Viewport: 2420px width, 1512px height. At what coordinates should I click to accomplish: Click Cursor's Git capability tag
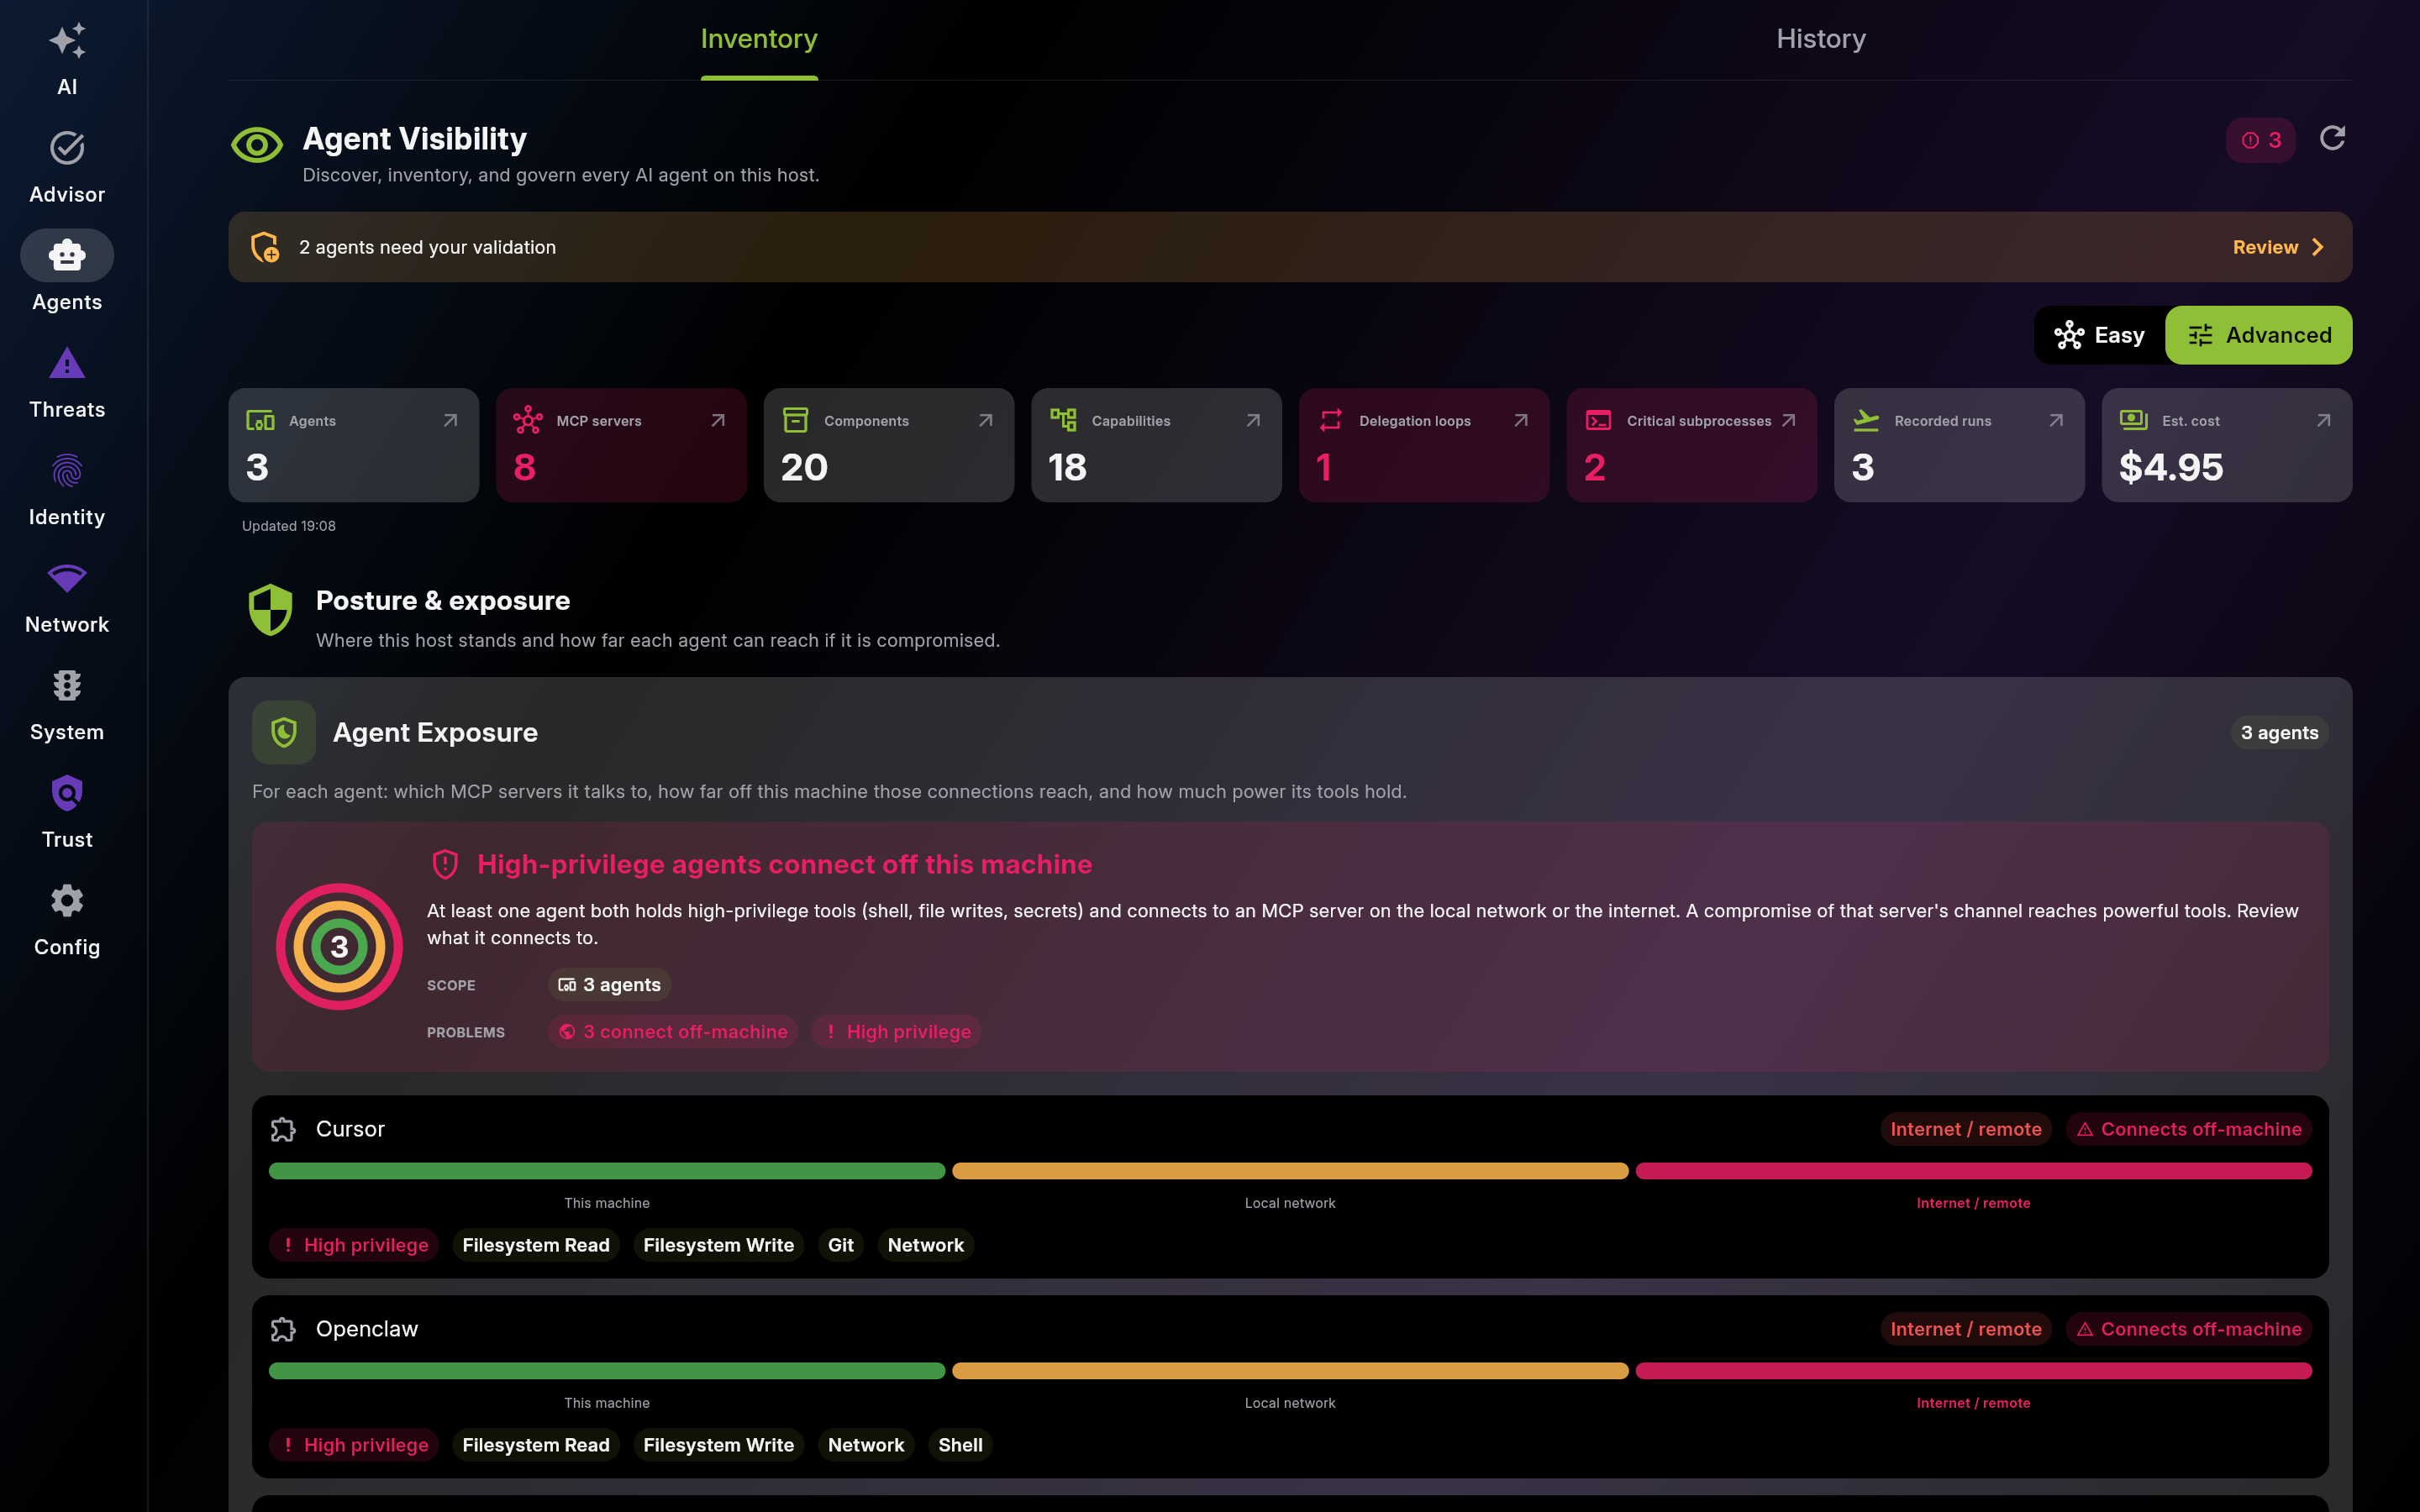click(841, 1245)
